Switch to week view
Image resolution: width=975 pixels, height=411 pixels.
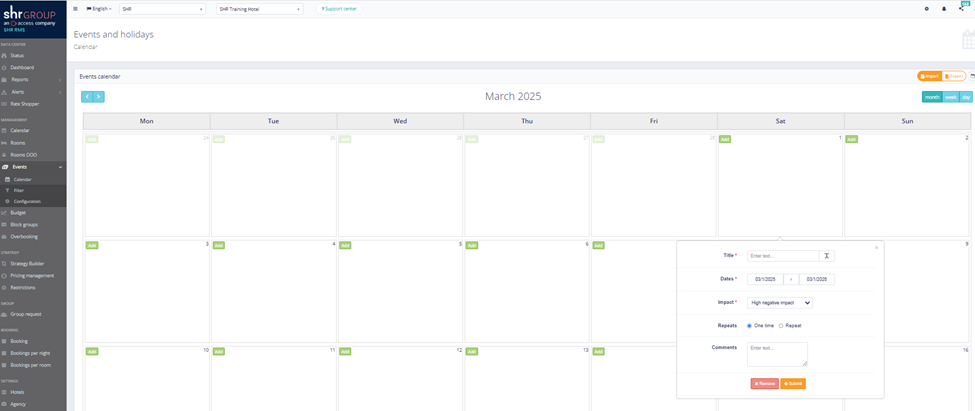(951, 97)
